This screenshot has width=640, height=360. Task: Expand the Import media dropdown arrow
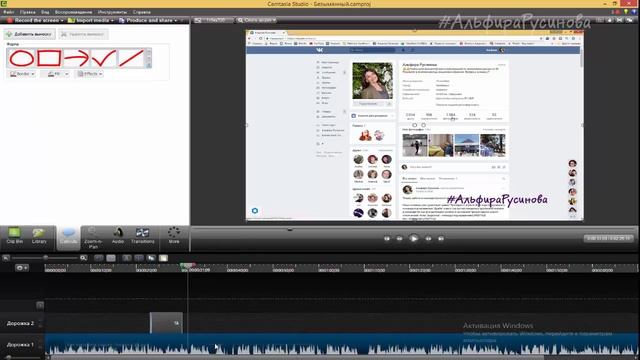pyautogui.click(x=112, y=20)
